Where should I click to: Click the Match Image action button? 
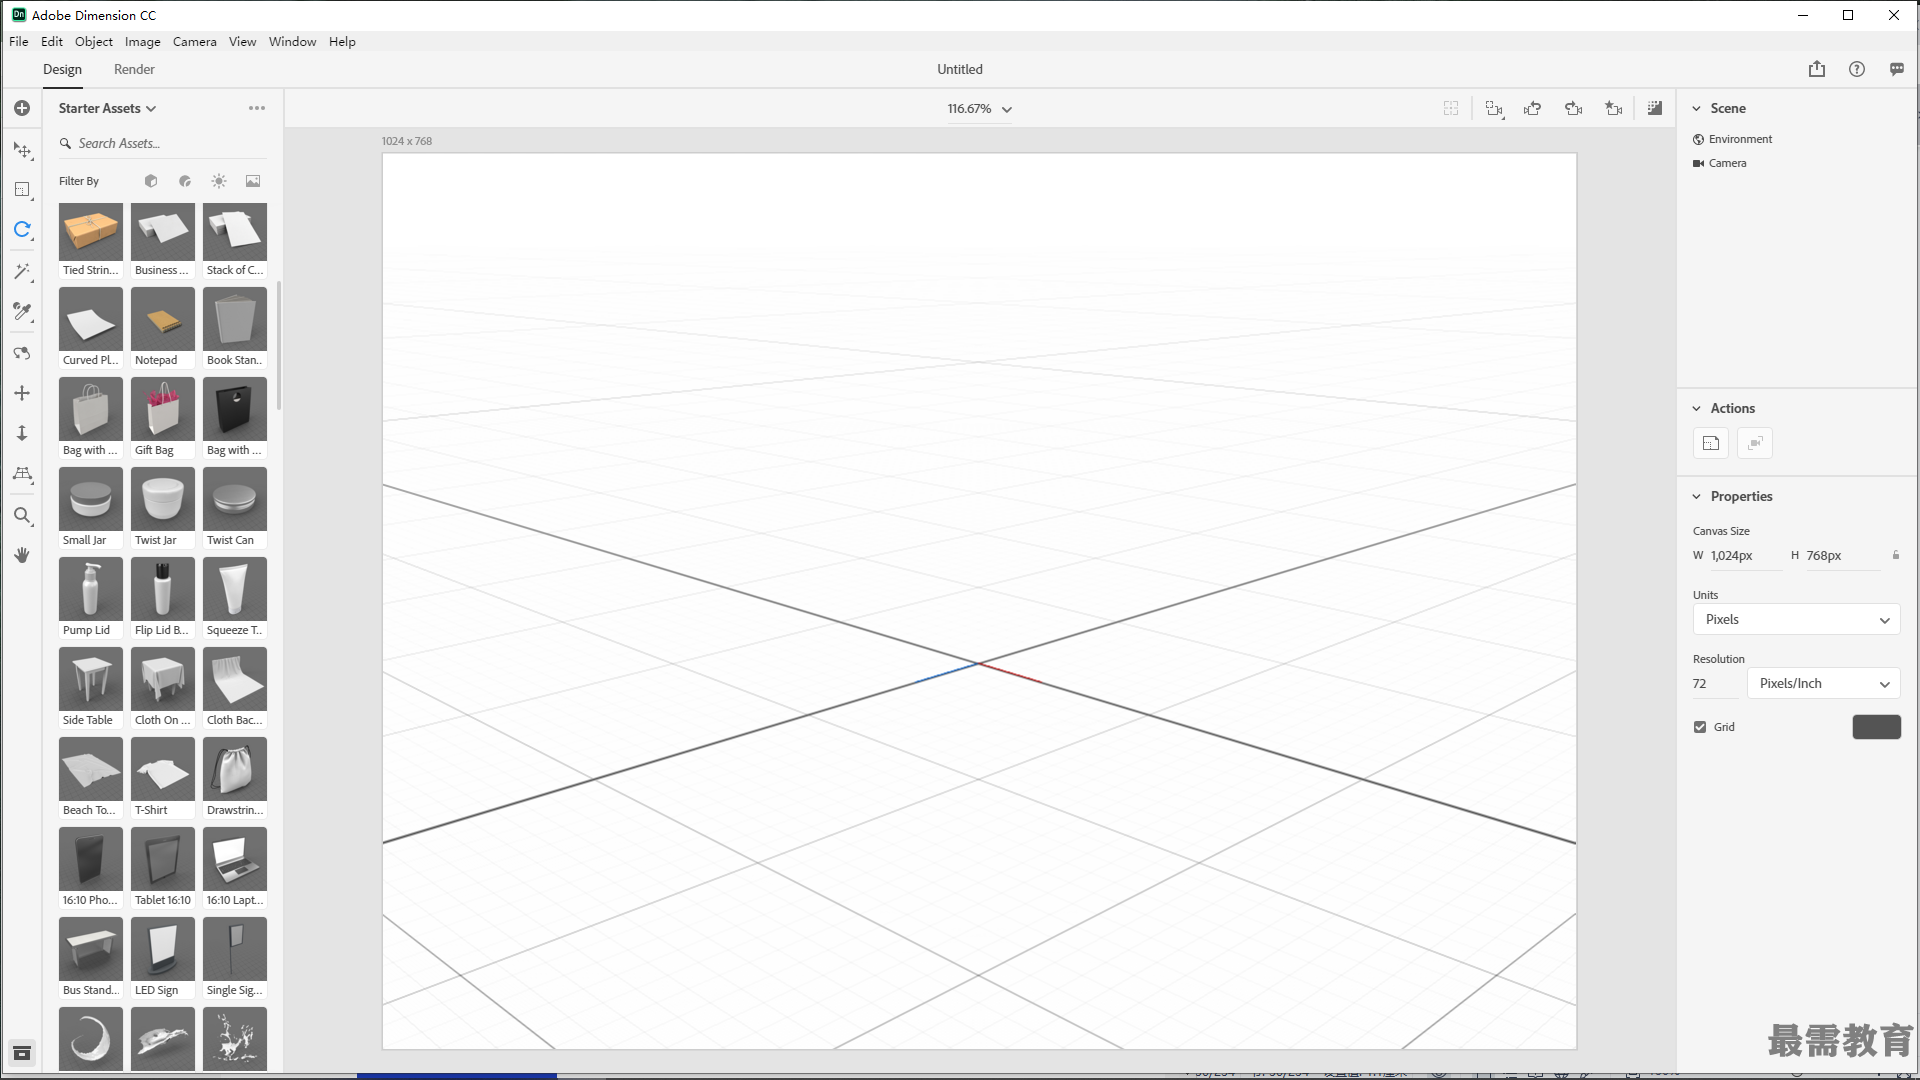1711,443
